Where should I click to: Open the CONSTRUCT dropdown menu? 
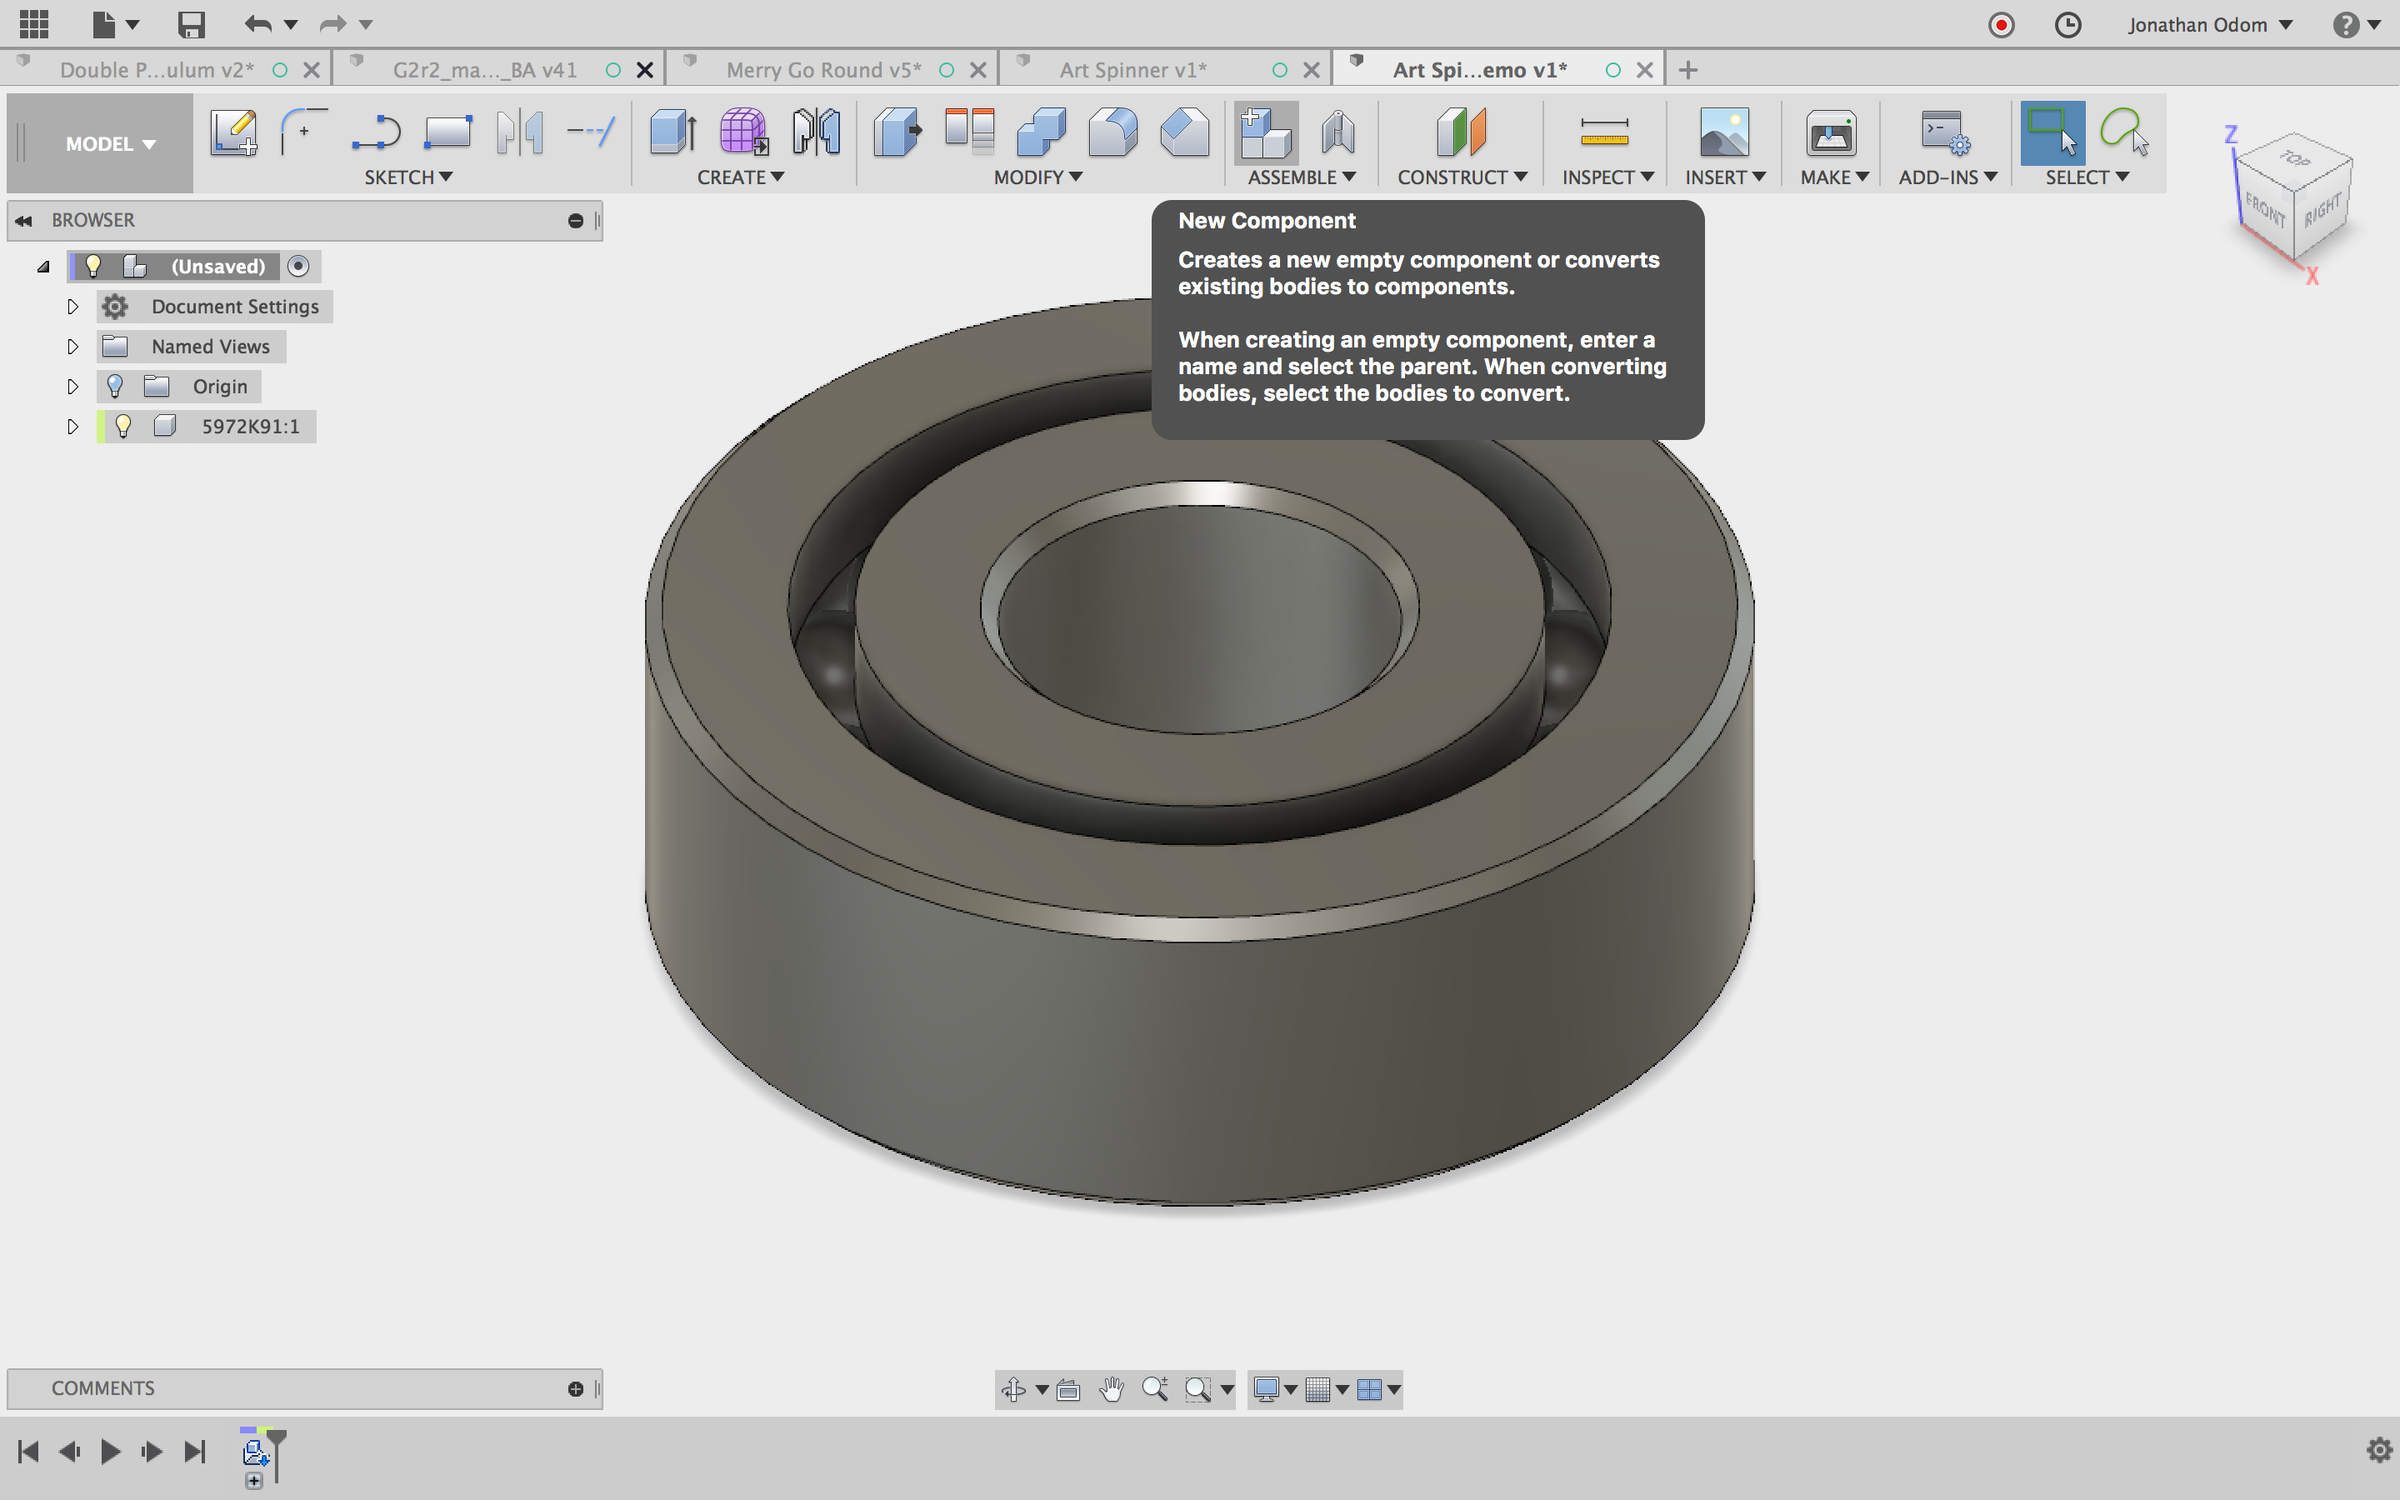tap(1461, 177)
